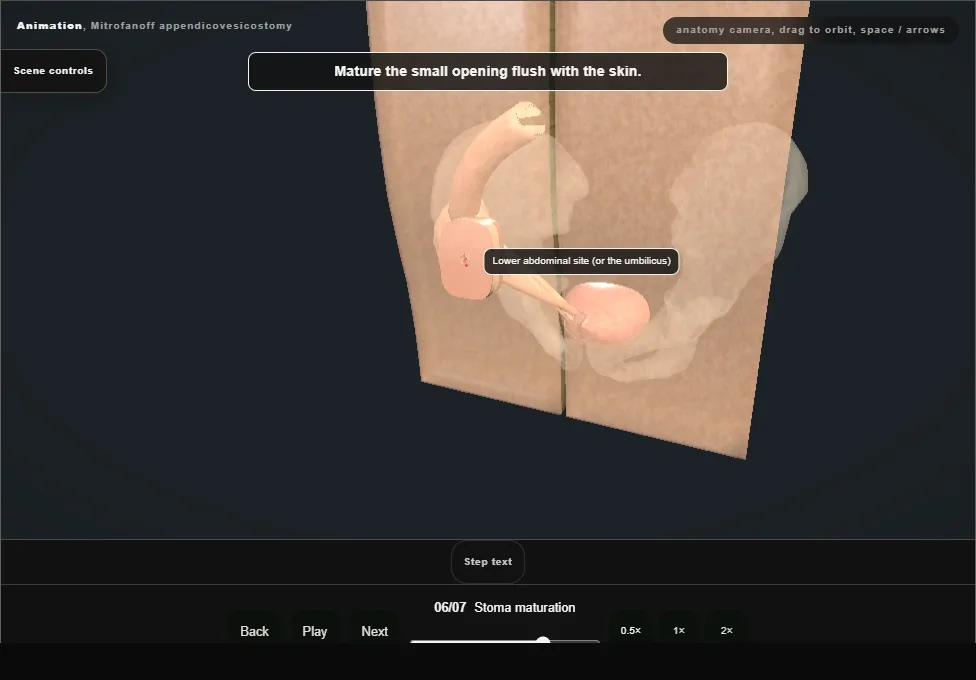Click the '06/07 Stoma maturation' step title
Image resolution: width=976 pixels, height=680 pixels.
pos(504,607)
